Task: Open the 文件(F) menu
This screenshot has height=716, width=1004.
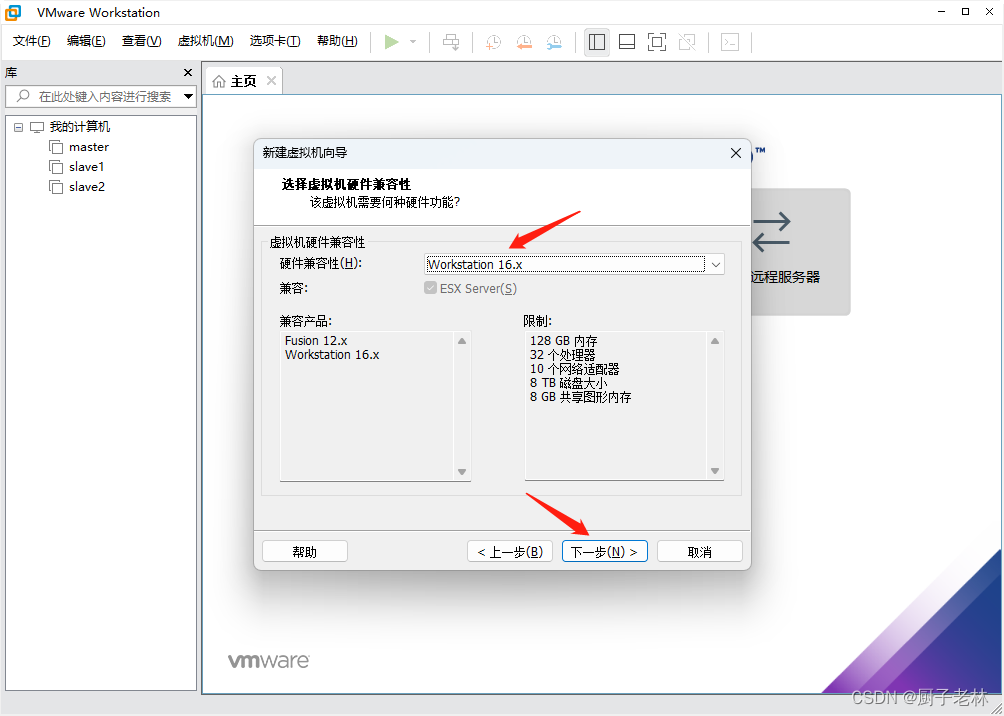Action: (x=31, y=41)
